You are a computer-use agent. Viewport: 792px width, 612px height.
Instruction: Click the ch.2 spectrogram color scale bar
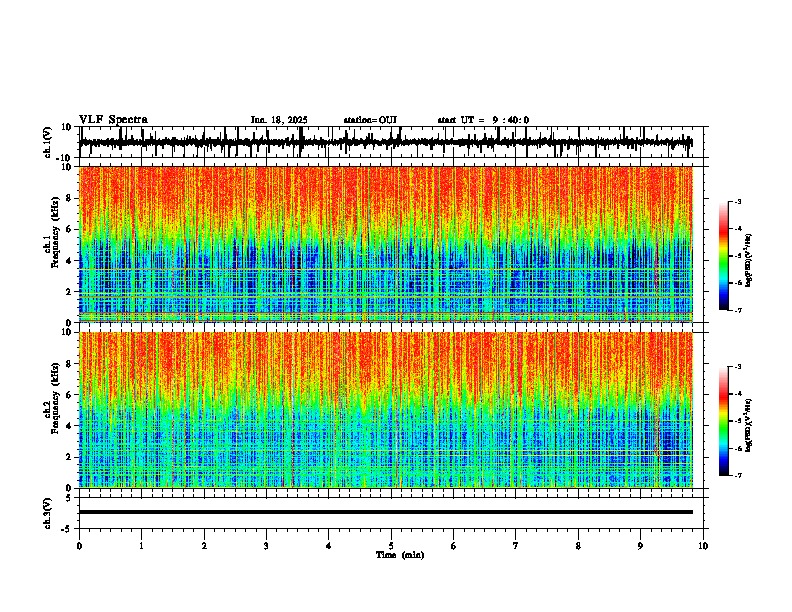pos(724,421)
